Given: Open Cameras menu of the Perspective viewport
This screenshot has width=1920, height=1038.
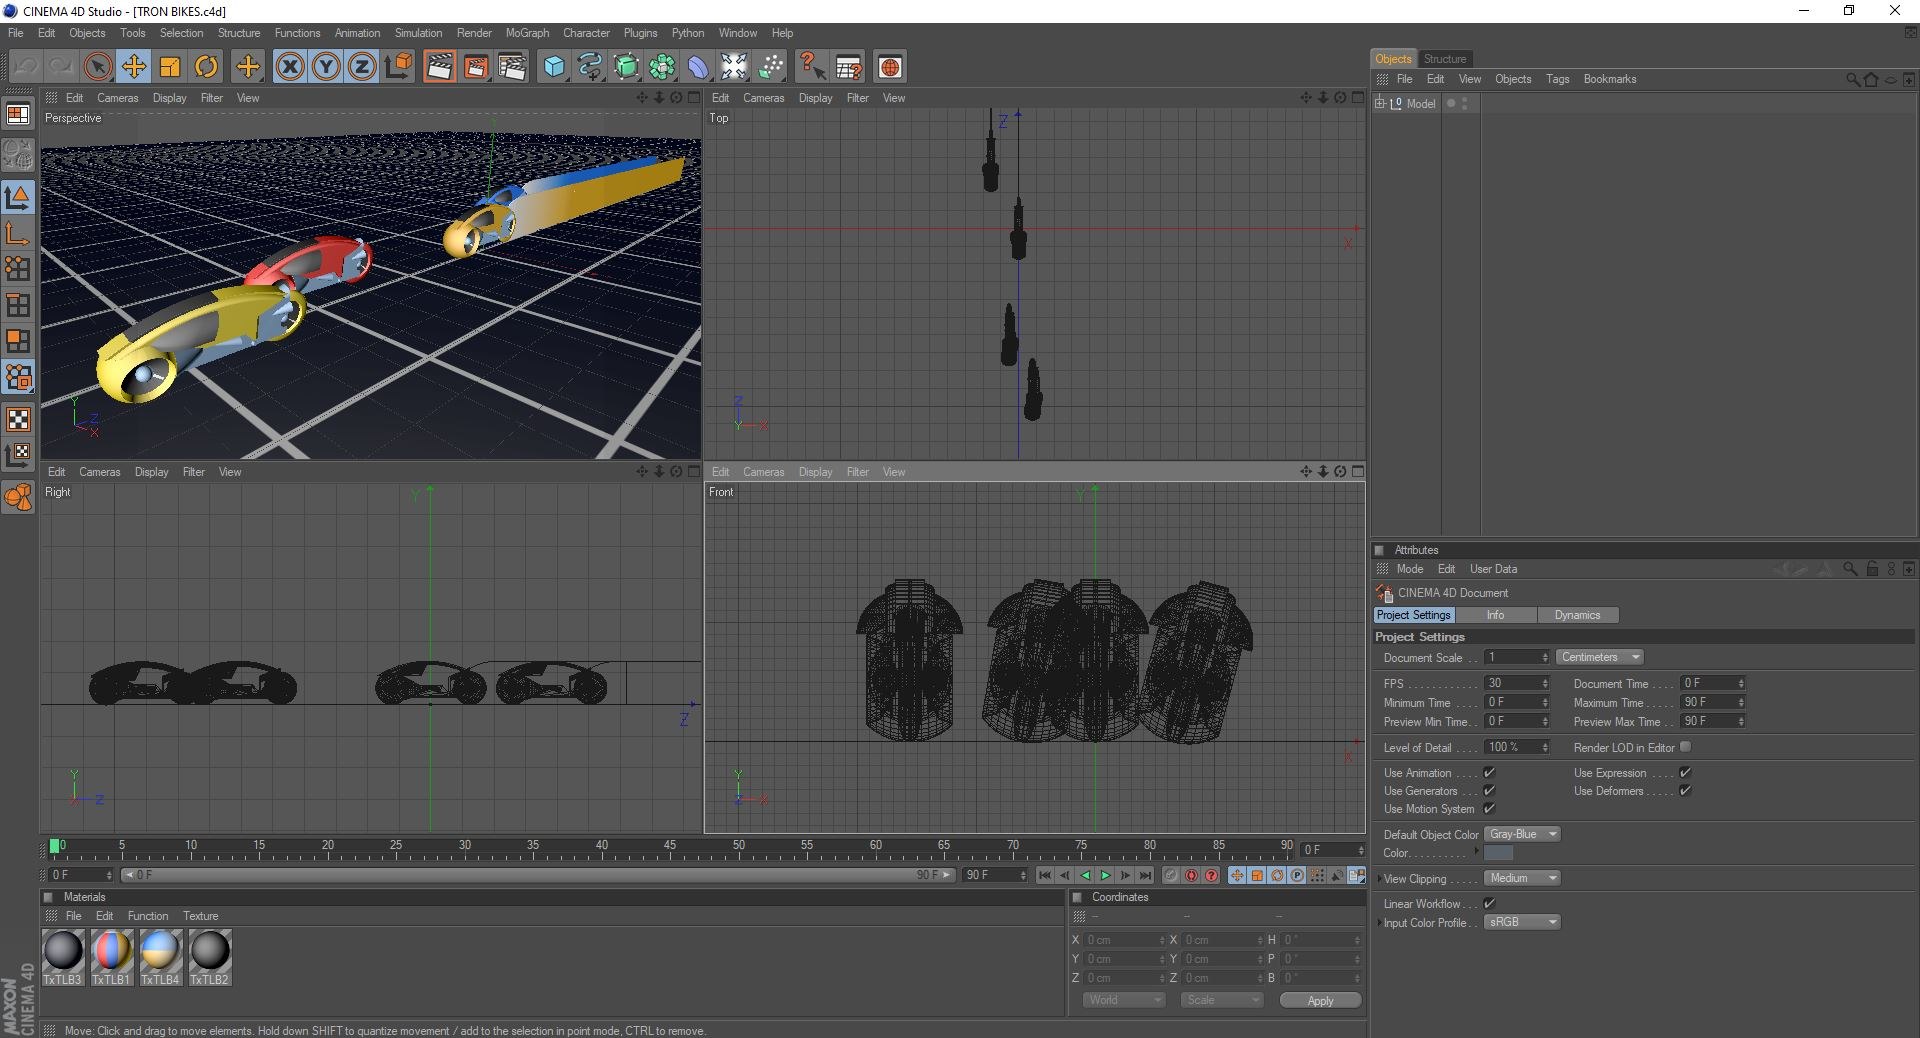Looking at the screenshot, I should [117, 98].
